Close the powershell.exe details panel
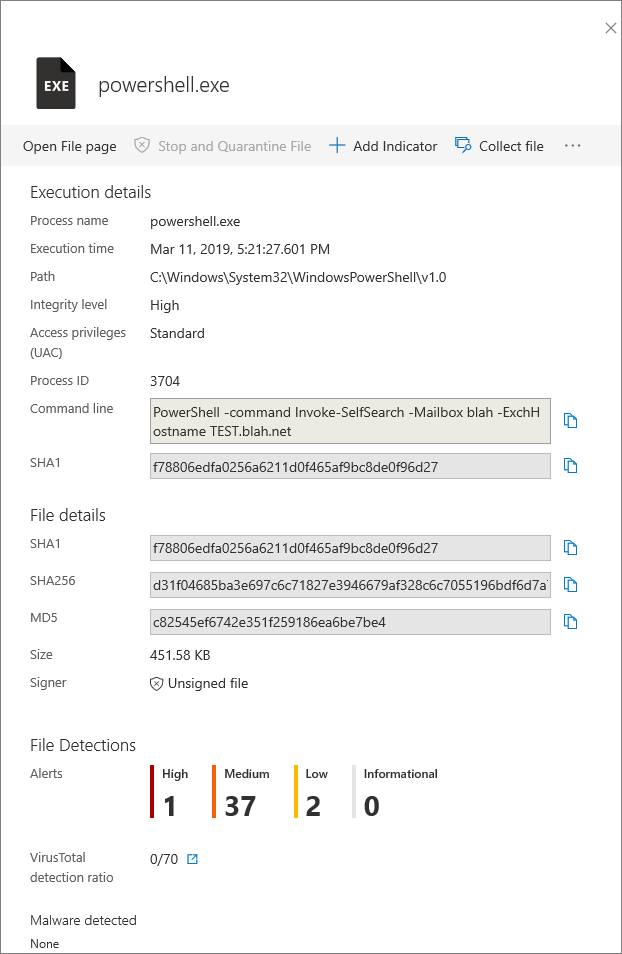Image resolution: width=622 pixels, height=954 pixels. tap(610, 28)
